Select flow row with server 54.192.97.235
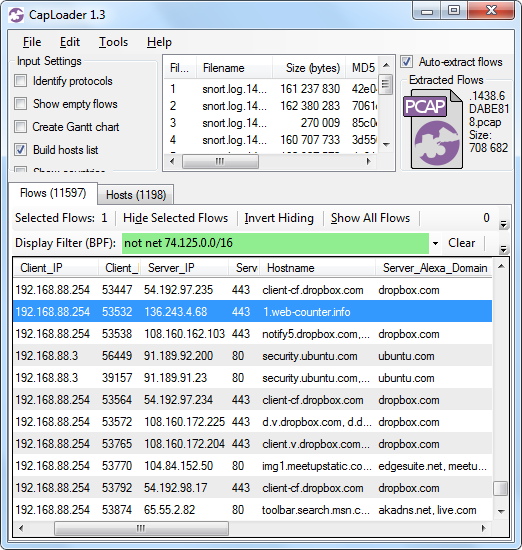Viewport: 522px width, 550px height. 253,290
